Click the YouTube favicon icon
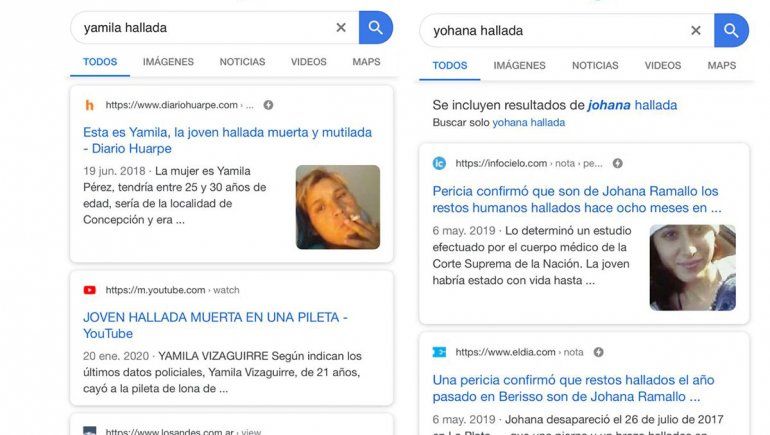 (x=89, y=290)
